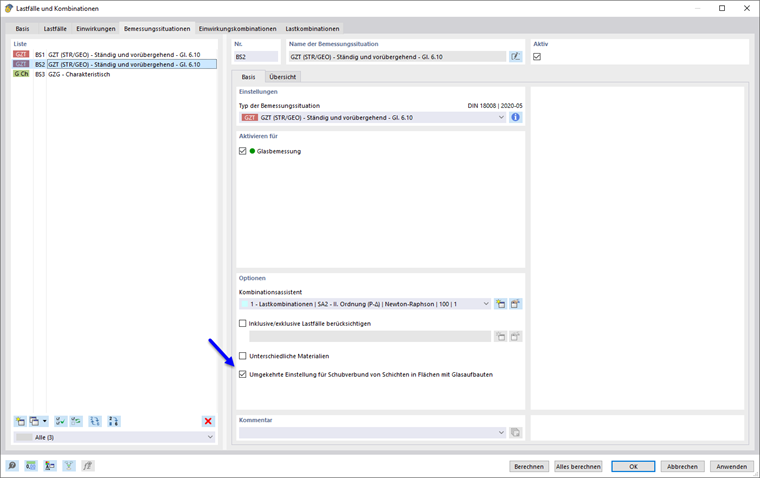Click the disabled new icon under Inklusive/exklusive Lastfälle
The width and height of the screenshot is (760, 478).
pos(500,336)
